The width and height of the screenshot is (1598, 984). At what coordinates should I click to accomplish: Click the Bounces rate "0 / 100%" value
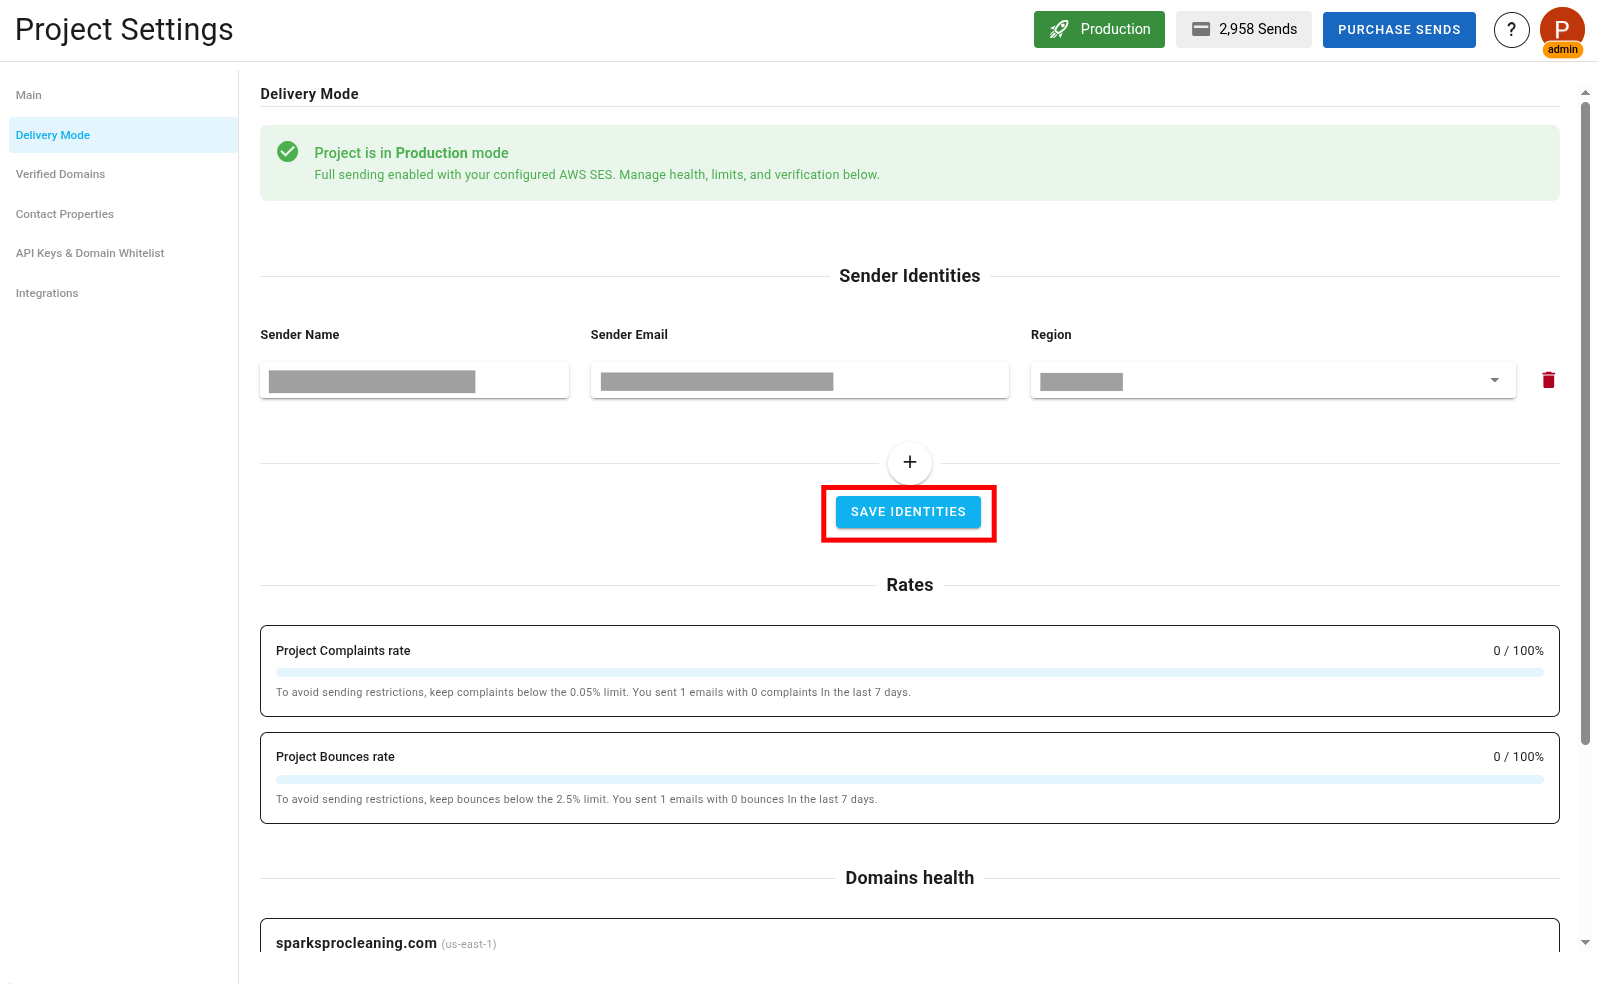(x=1518, y=757)
